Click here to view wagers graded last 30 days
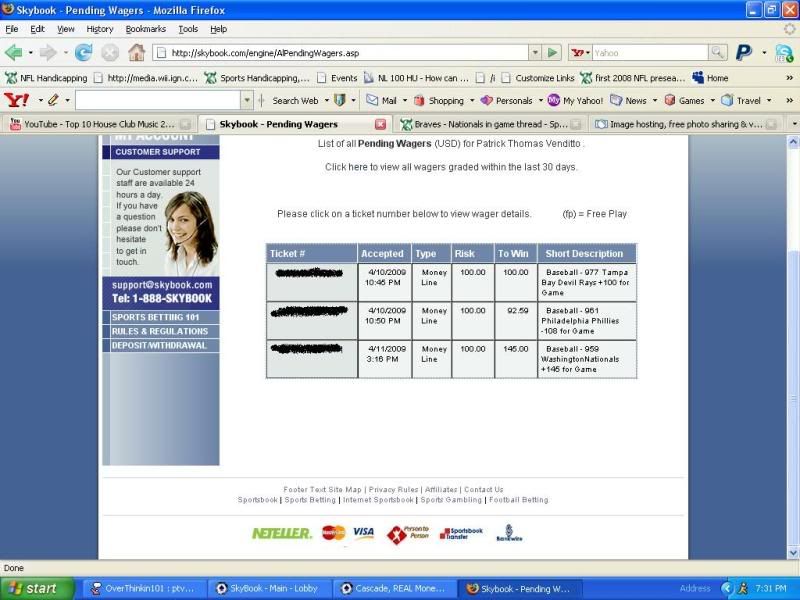Viewport: 800px width, 600px height. point(451,167)
